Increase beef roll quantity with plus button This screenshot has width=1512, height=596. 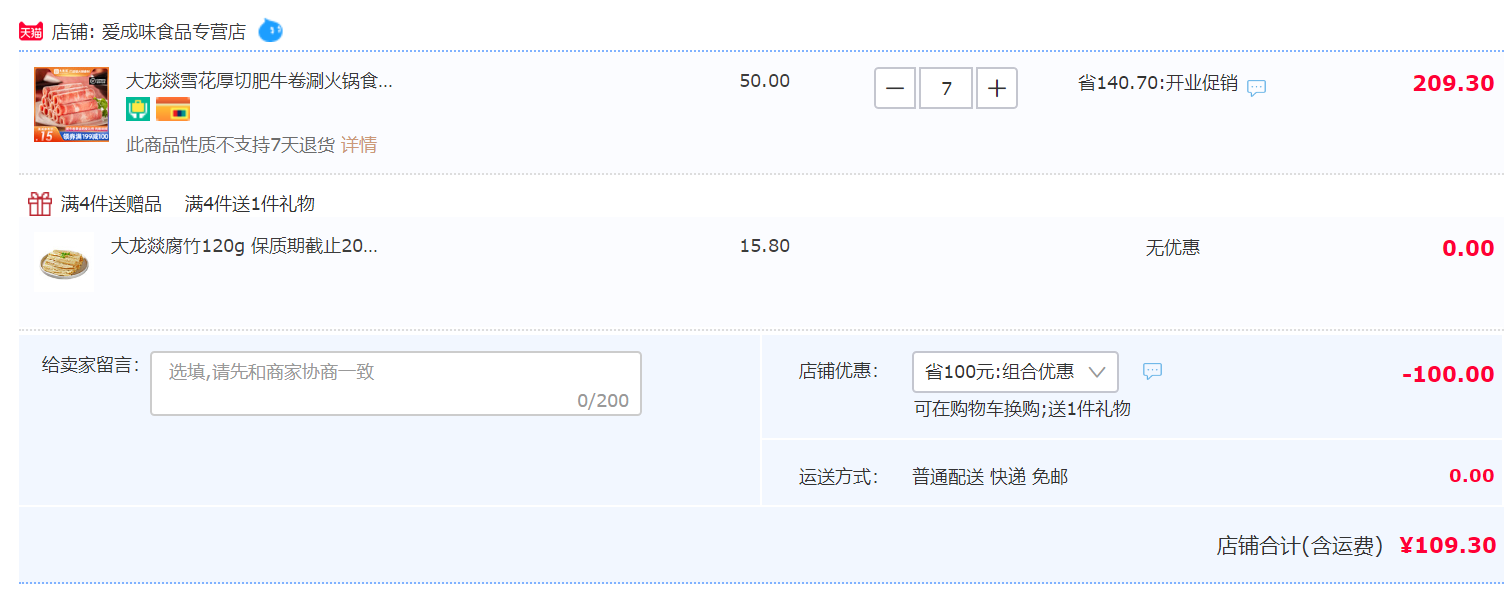point(997,88)
